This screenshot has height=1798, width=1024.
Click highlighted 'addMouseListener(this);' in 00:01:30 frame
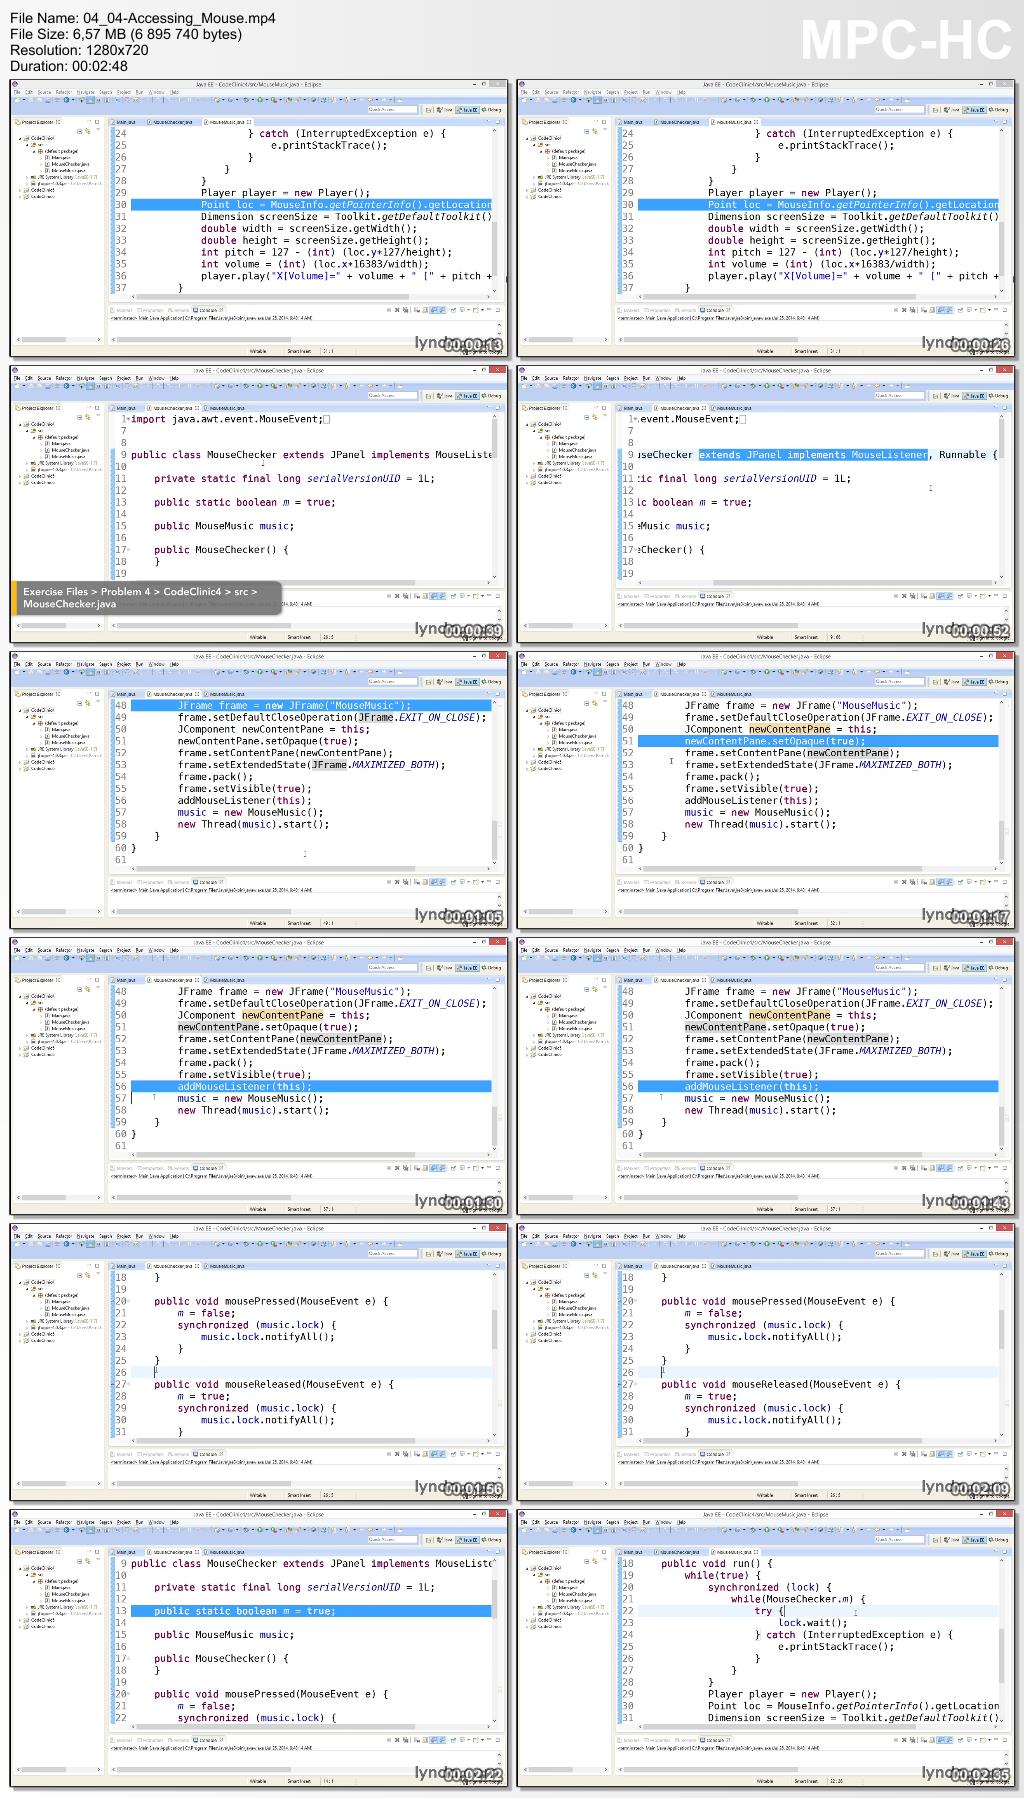coord(311,1086)
